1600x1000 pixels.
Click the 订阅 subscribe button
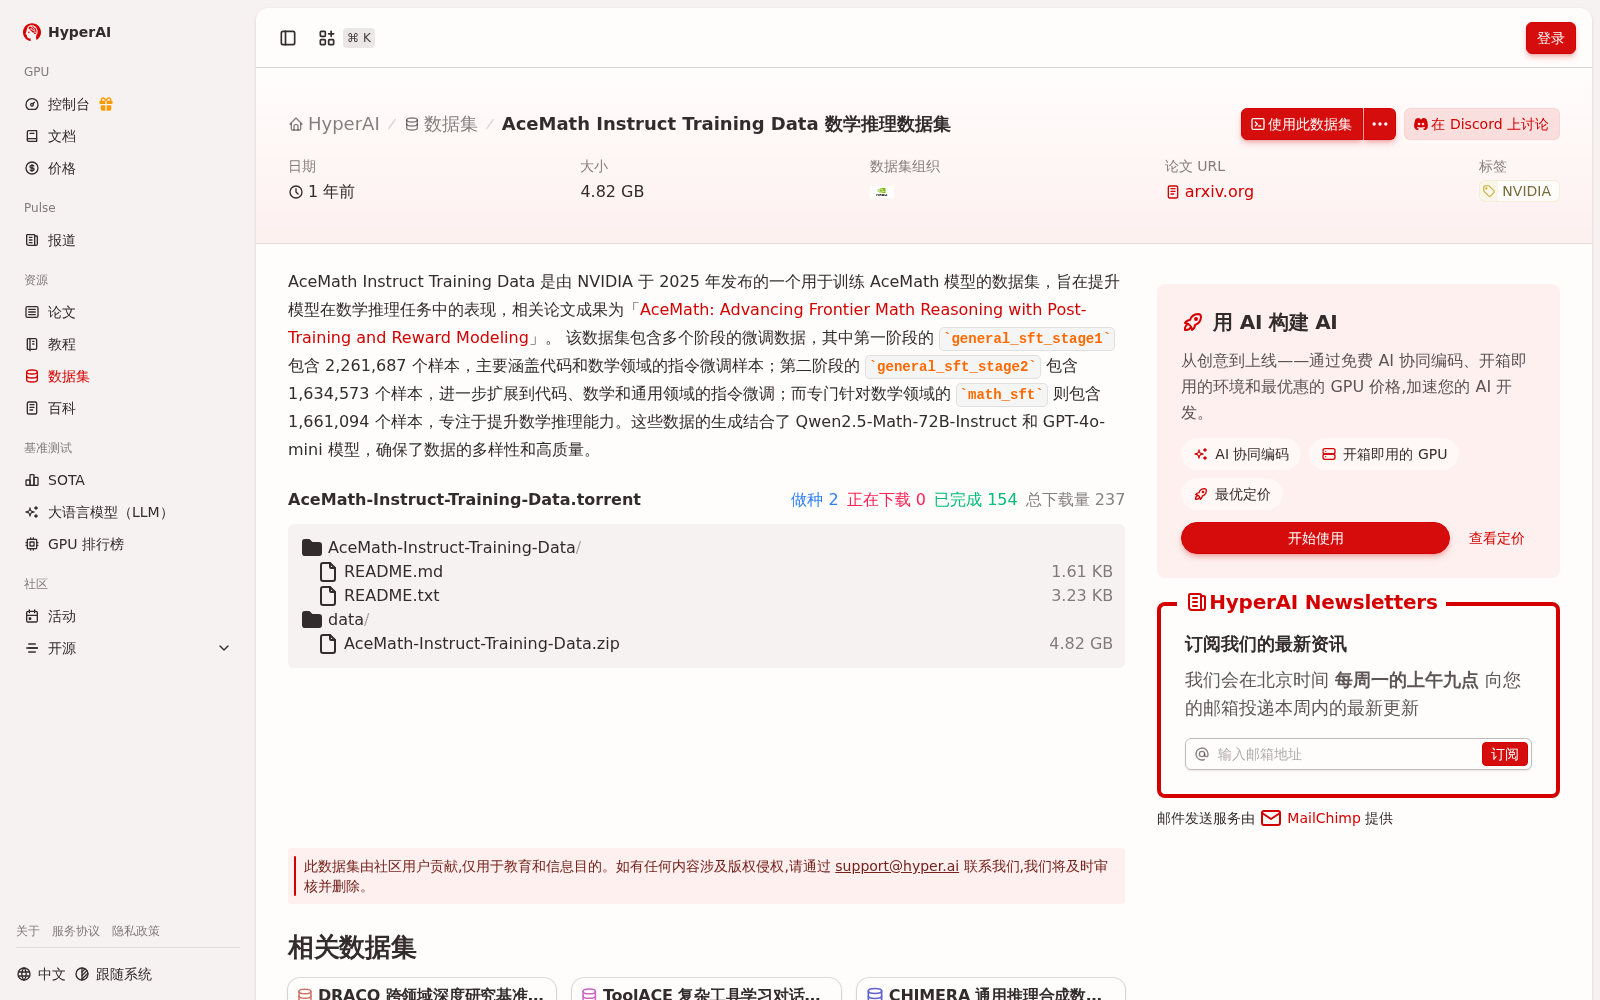pyautogui.click(x=1504, y=754)
